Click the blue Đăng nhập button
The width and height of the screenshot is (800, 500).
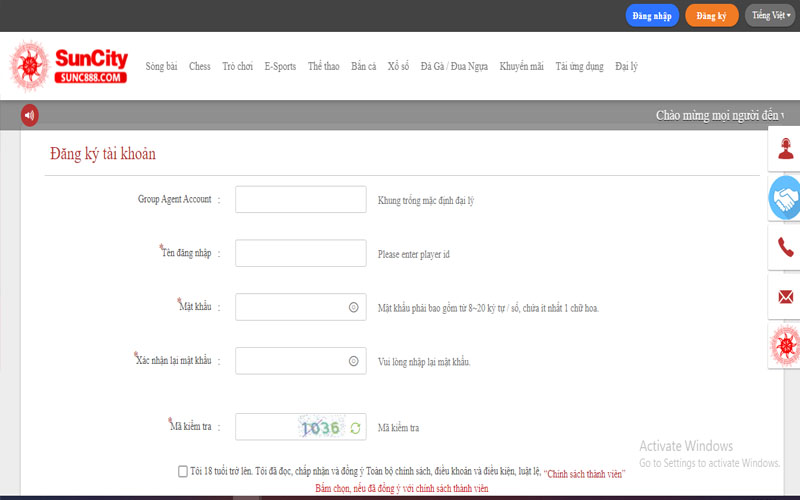pos(652,15)
